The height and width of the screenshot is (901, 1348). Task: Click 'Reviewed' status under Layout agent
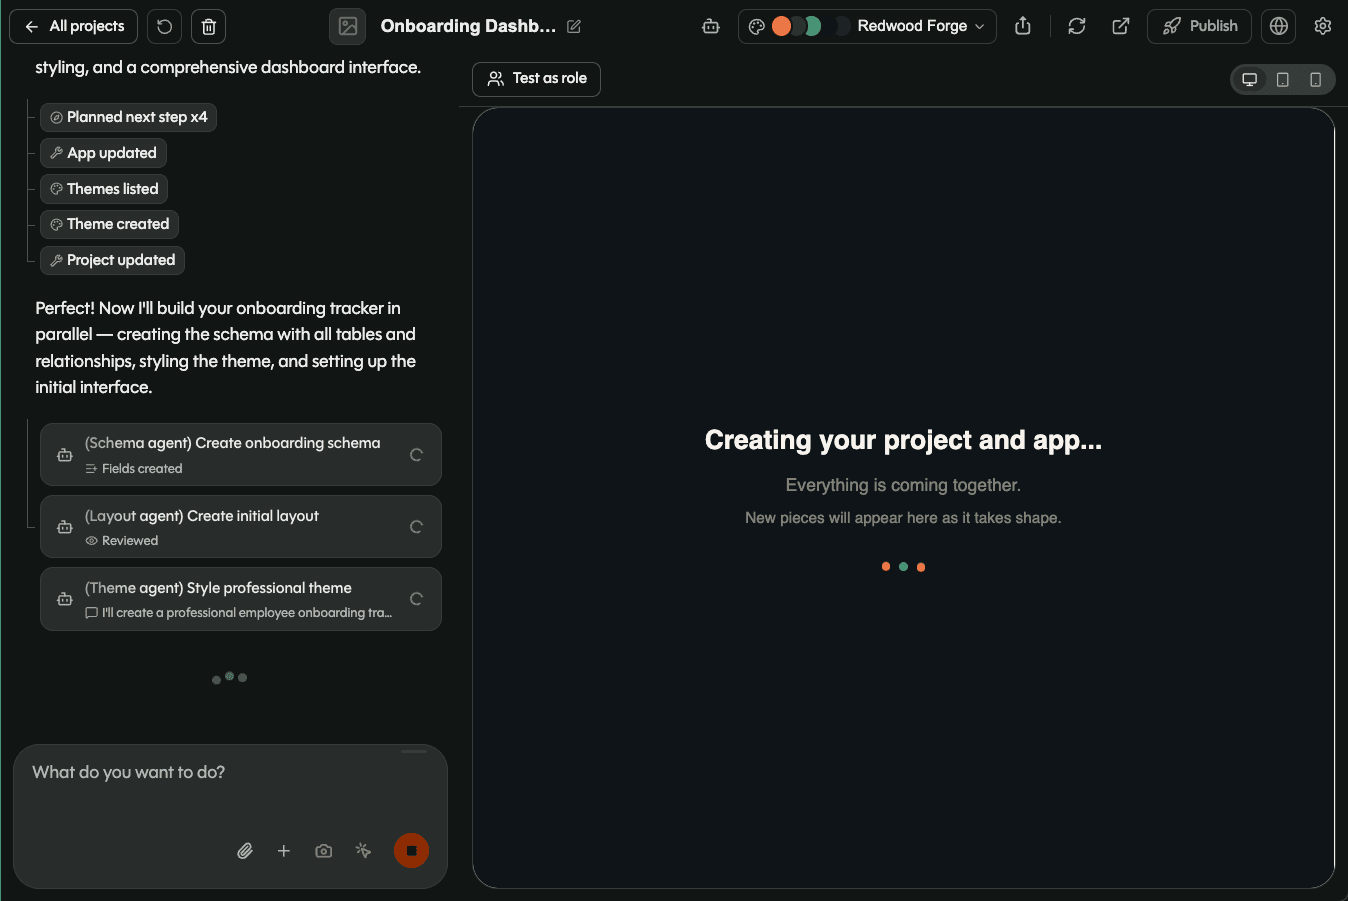(130, 541)
